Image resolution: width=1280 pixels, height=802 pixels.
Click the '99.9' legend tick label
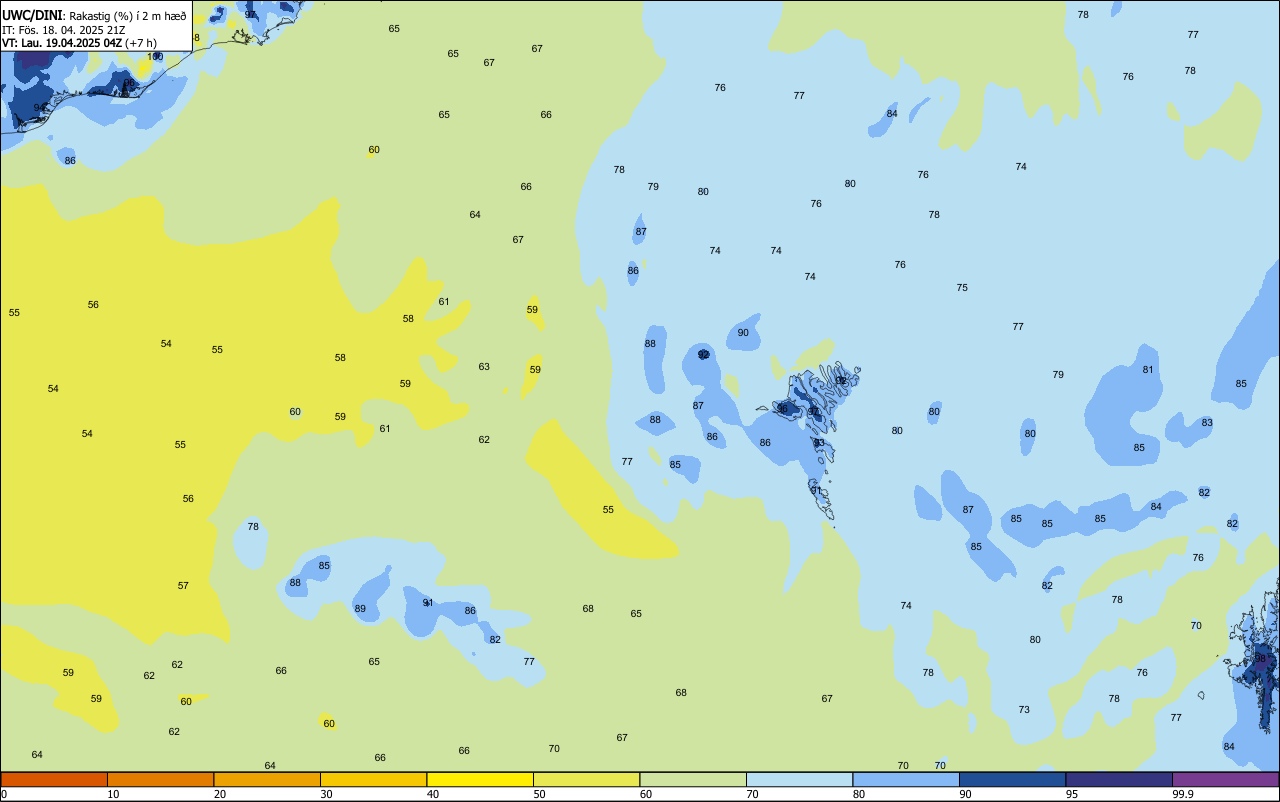pos(1183,794)
